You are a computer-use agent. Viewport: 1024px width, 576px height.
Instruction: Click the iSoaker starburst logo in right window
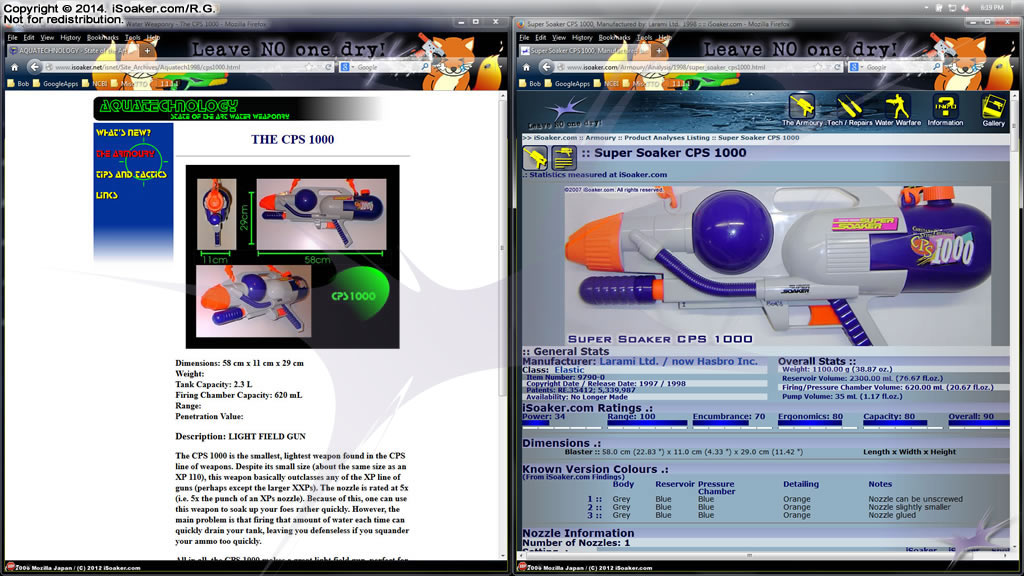pos(566,108)
